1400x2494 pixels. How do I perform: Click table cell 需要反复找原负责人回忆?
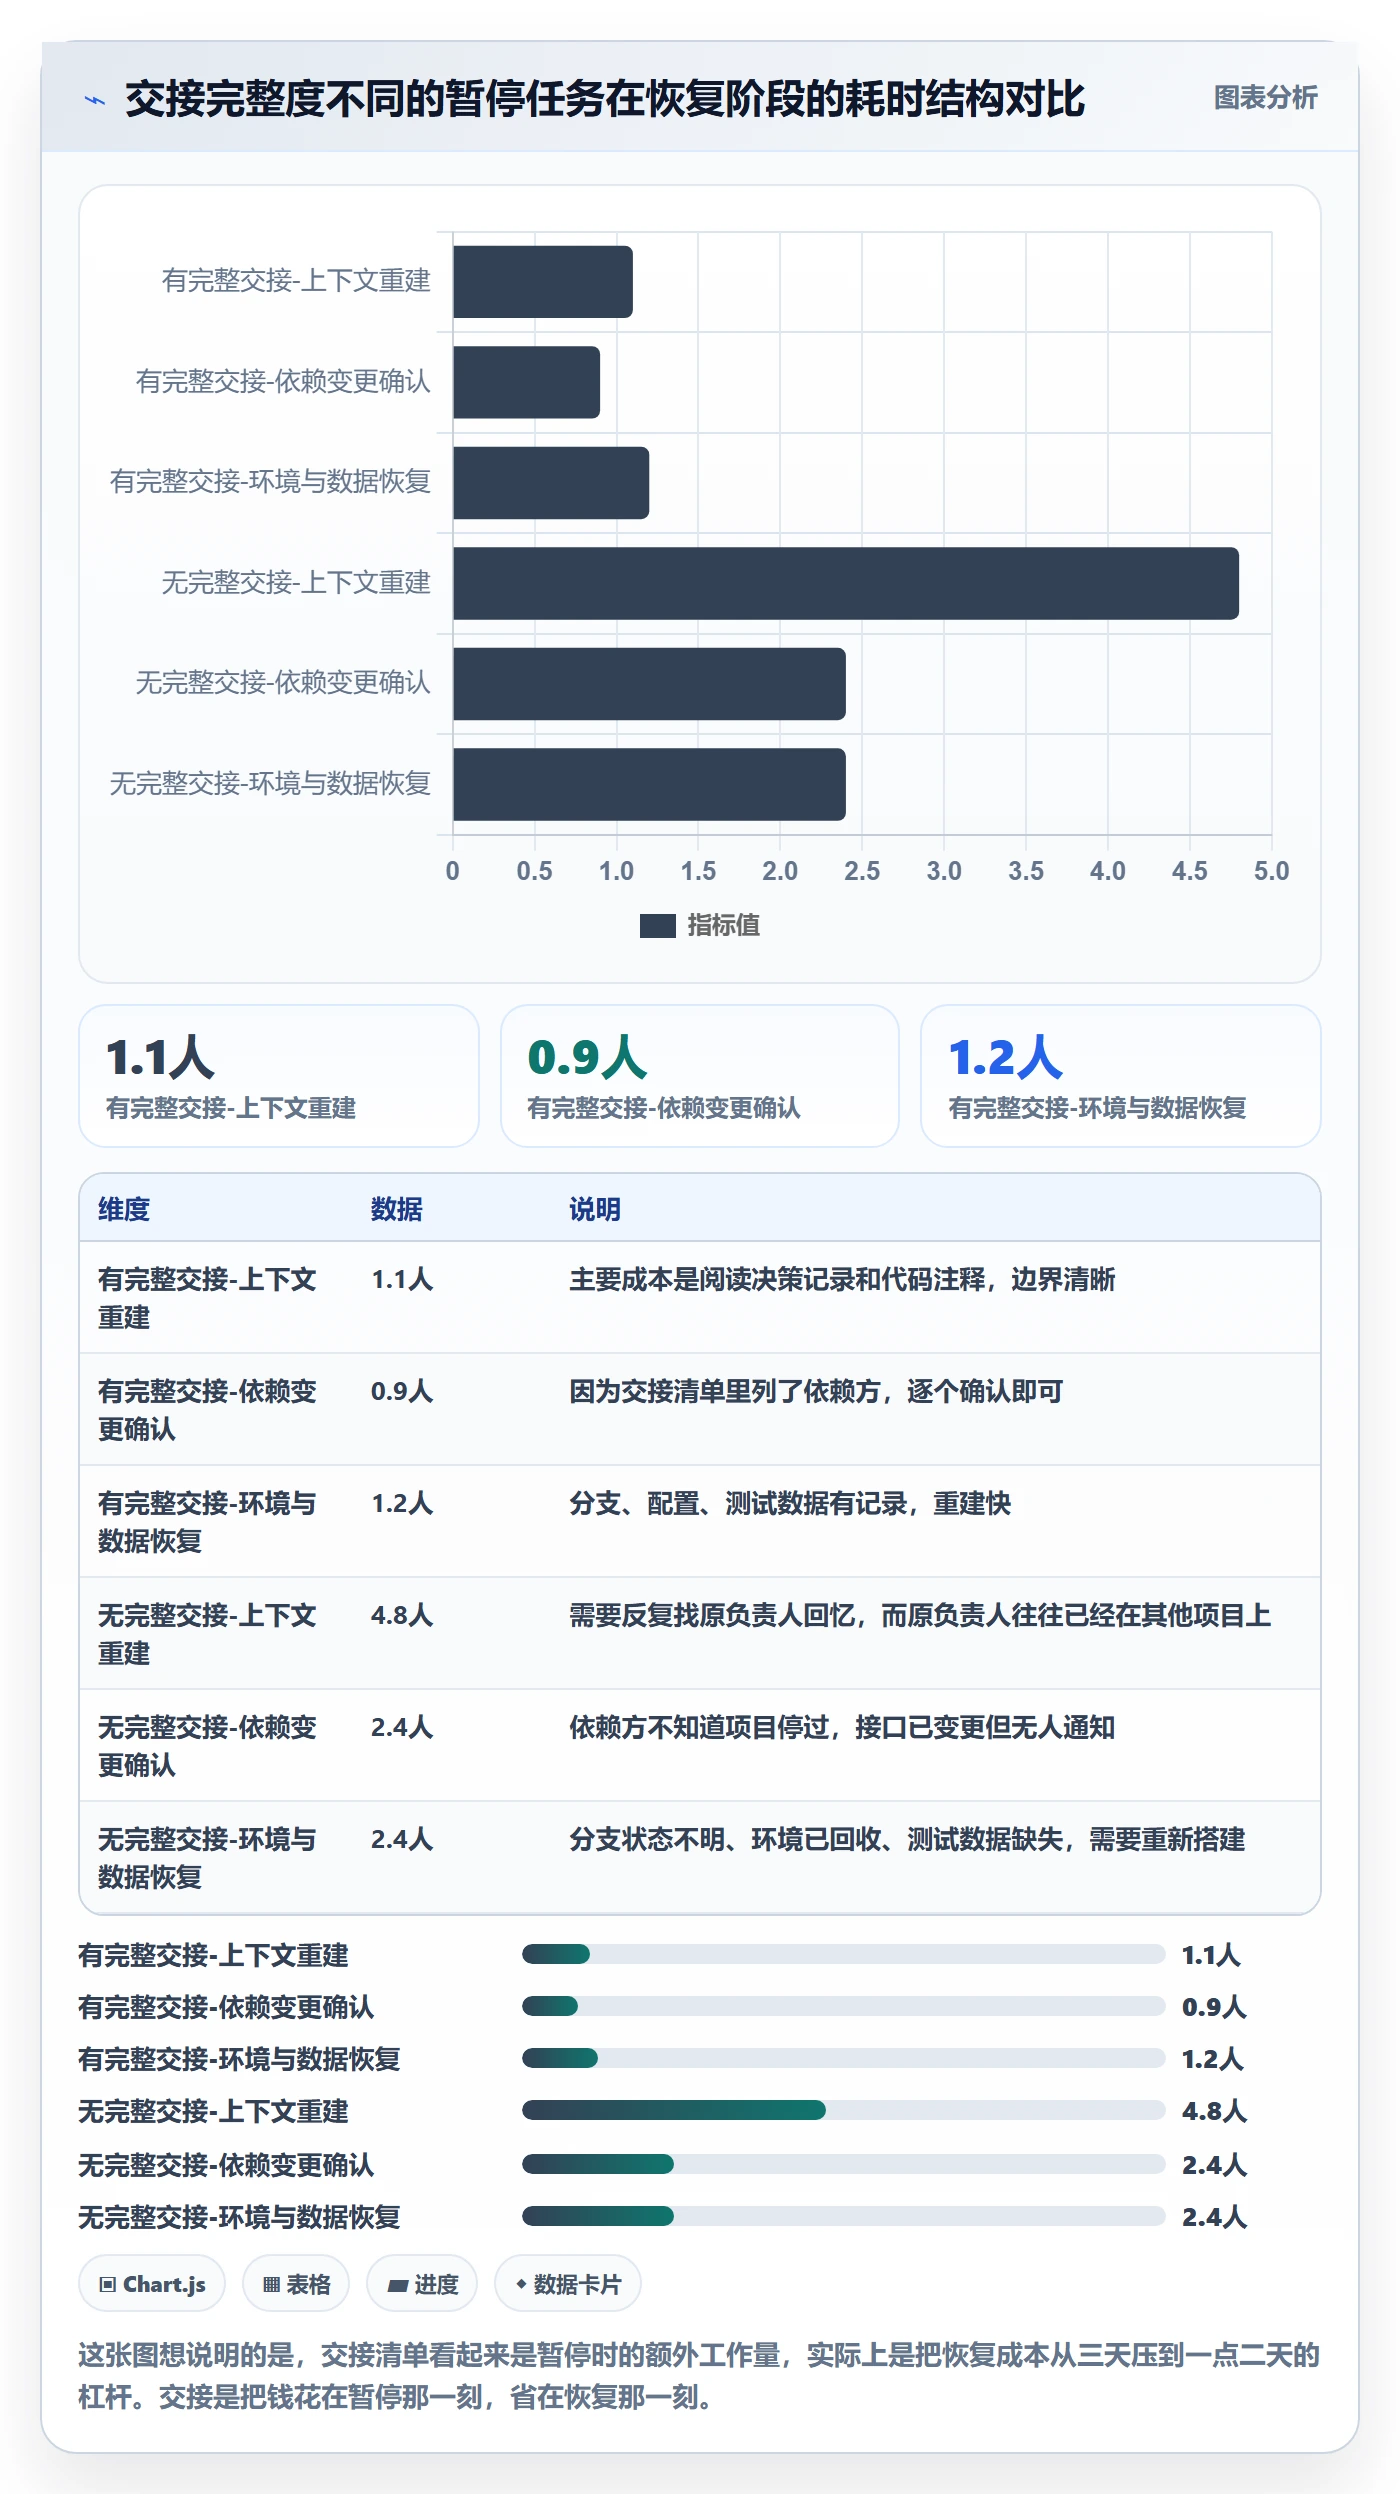click(x=920, y=1616)
